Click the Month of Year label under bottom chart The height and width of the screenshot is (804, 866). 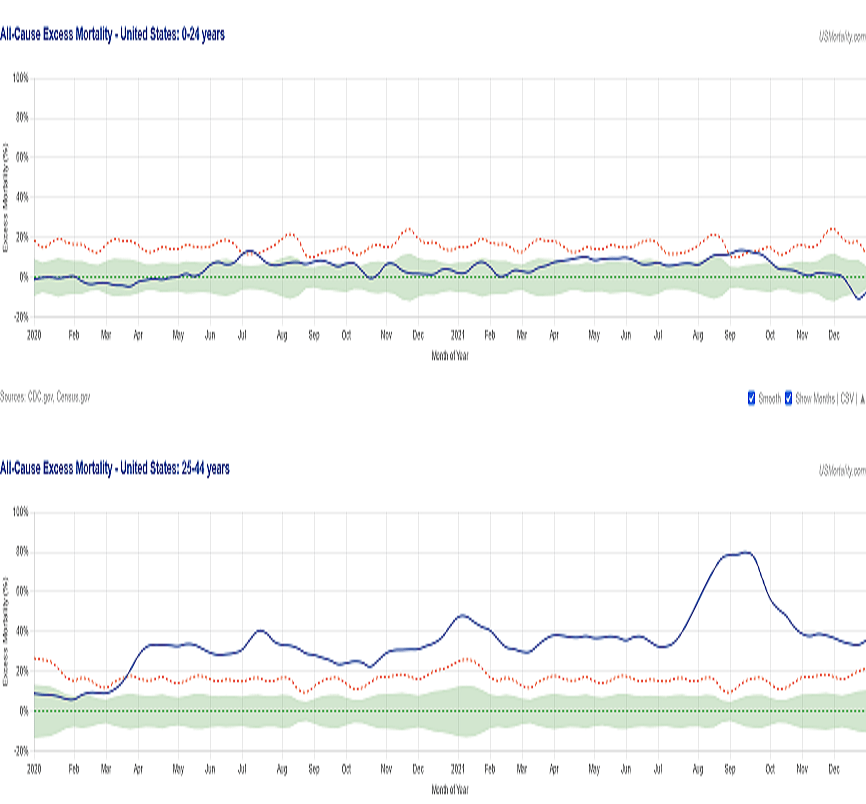click(450, 789)
